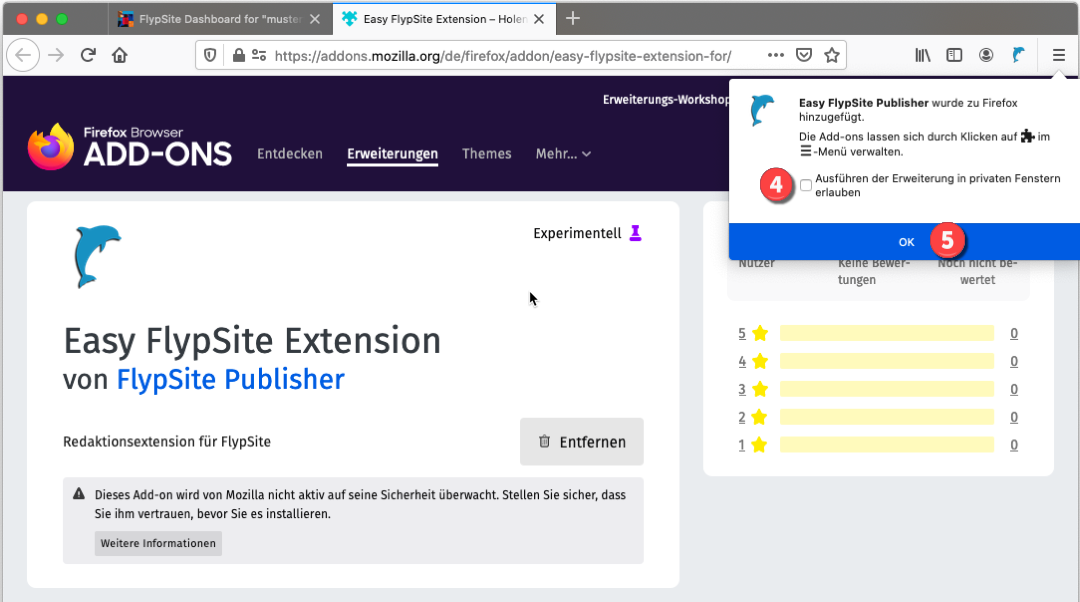Close the FlypSite Dashboard tab
This screenshot has height=602, width=1080.
pos(315,19)
